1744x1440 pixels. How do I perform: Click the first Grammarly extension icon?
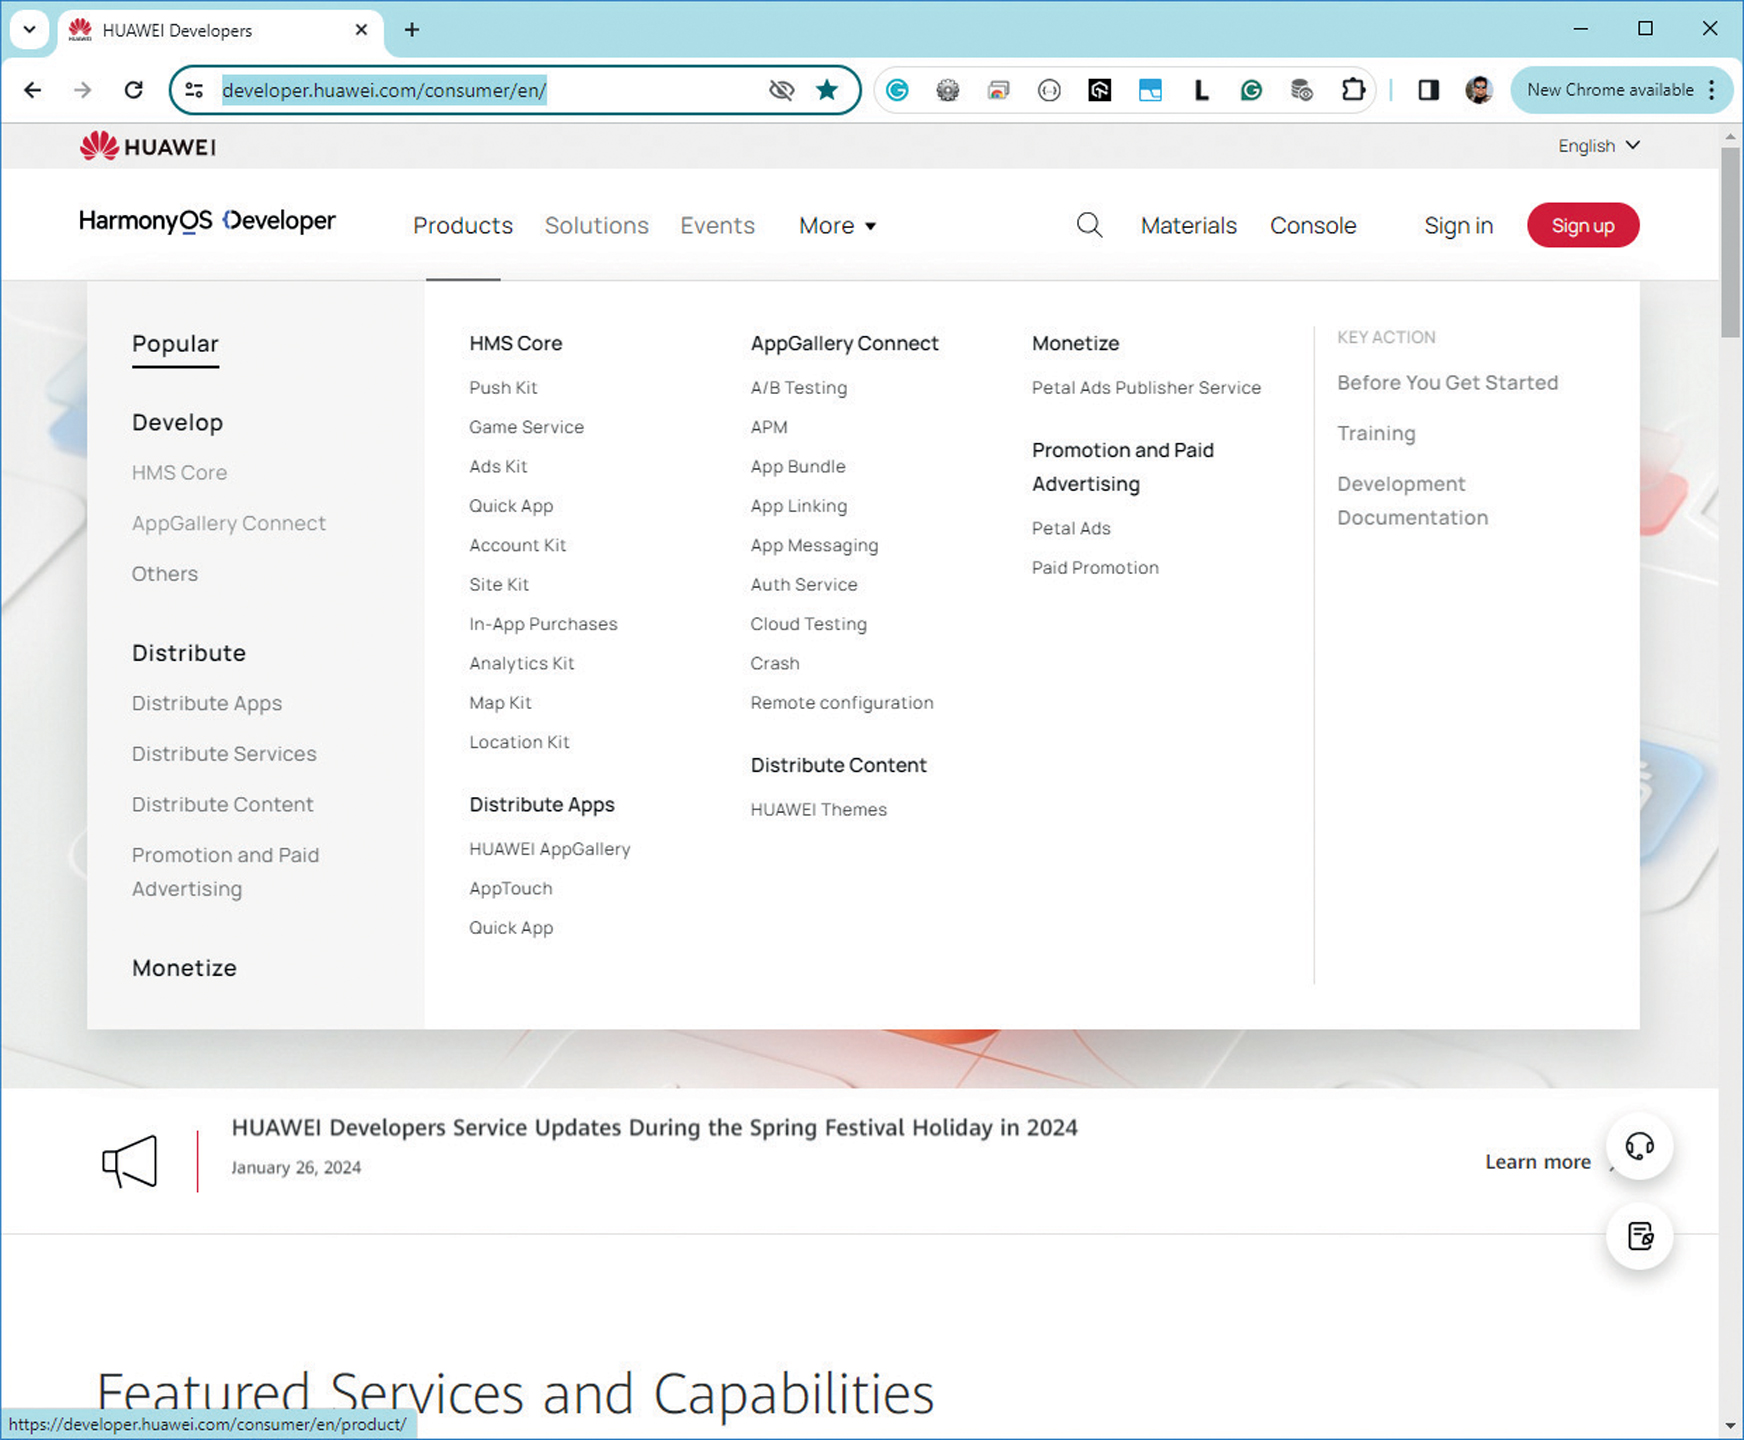[x=897, y=90]
